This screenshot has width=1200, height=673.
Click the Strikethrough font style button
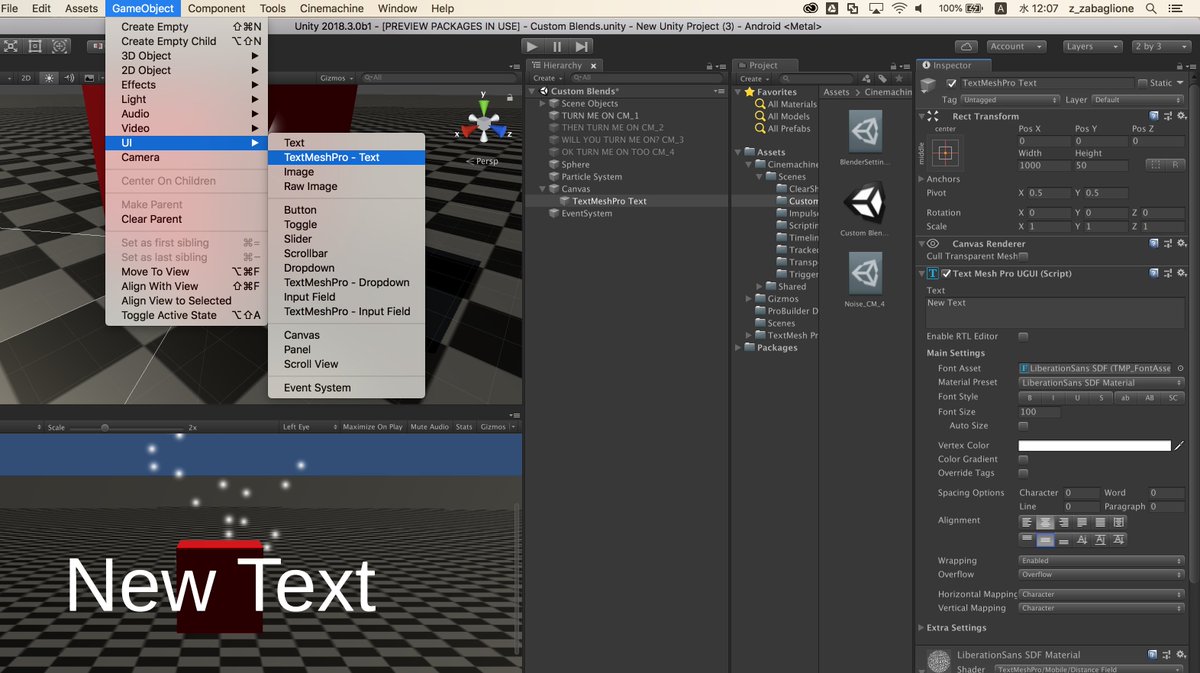click(x=1102, y=398)
